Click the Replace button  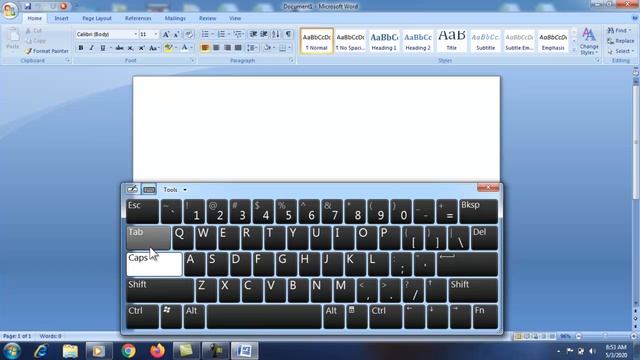click(x=621, y=41)
